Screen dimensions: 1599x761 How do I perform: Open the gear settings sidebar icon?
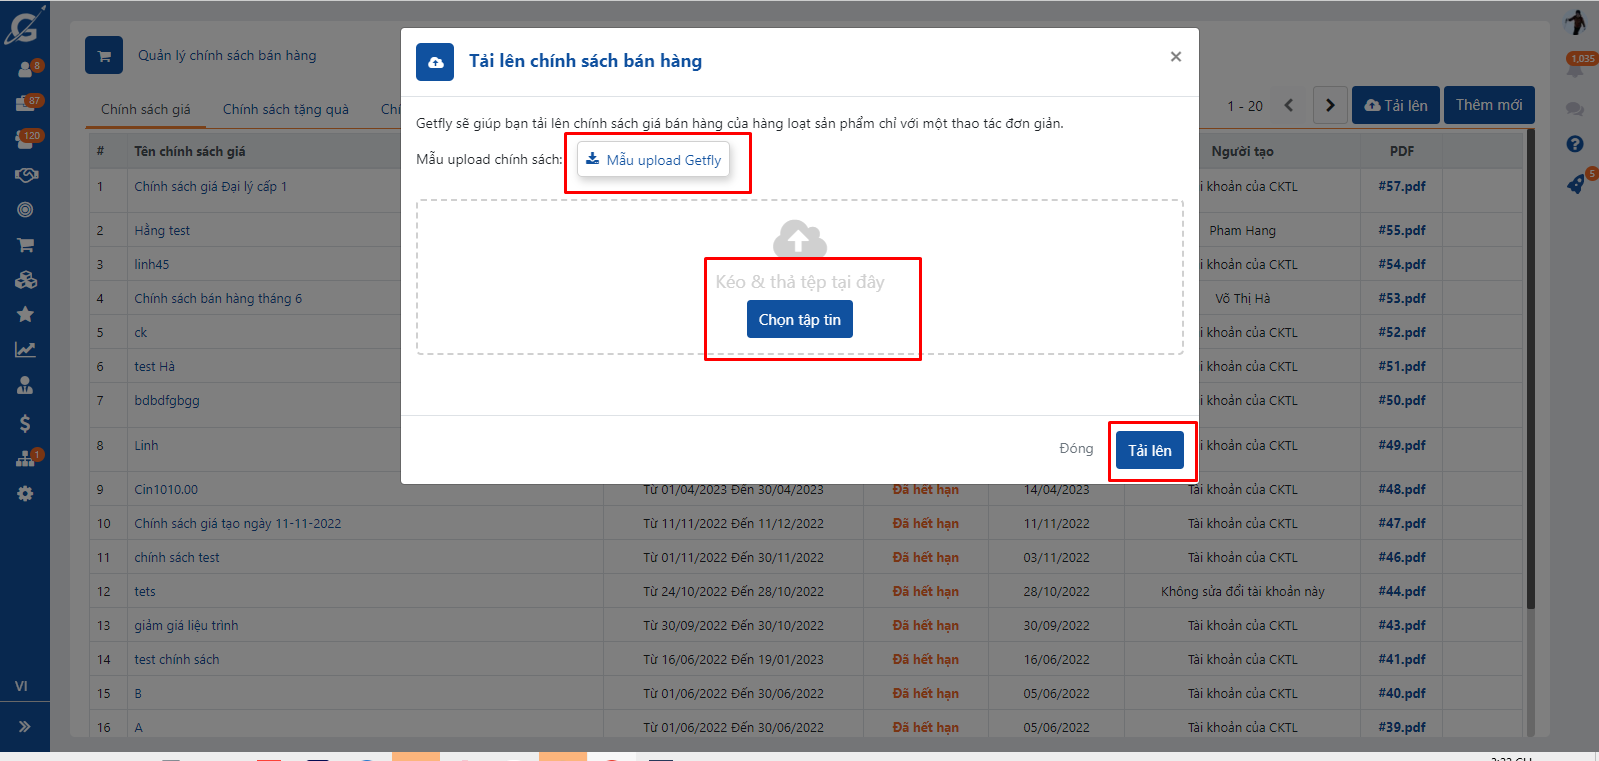tap(25, 494)
